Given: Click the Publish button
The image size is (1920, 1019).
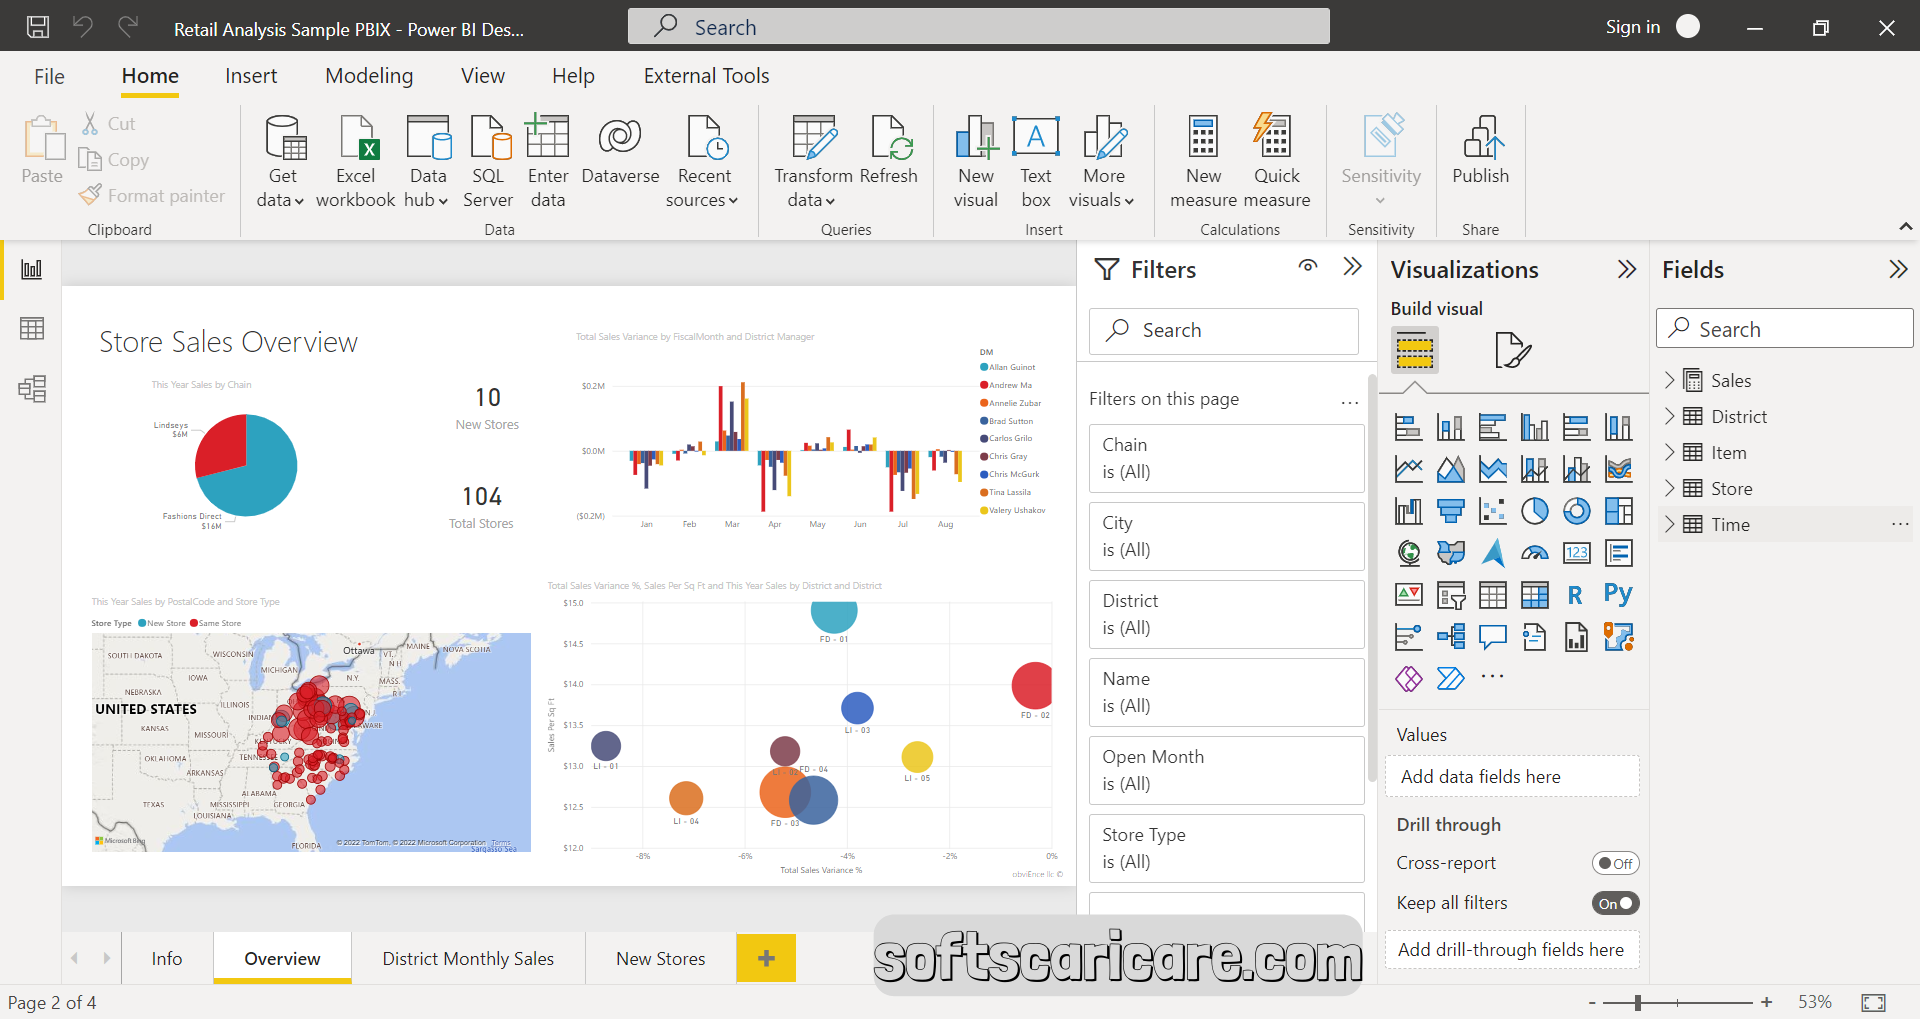Looking at the screenshot, I should [x=1481, y=150].
